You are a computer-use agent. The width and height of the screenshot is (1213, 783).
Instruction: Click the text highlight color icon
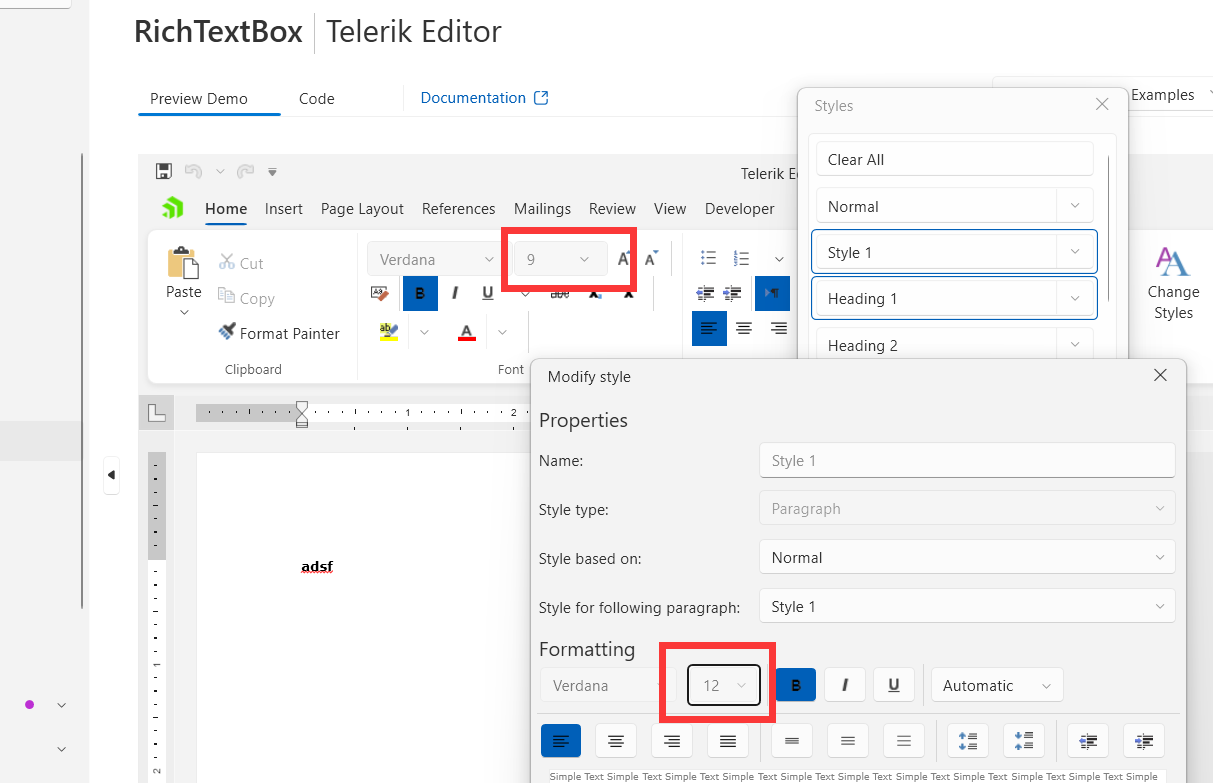coord(389,332)
